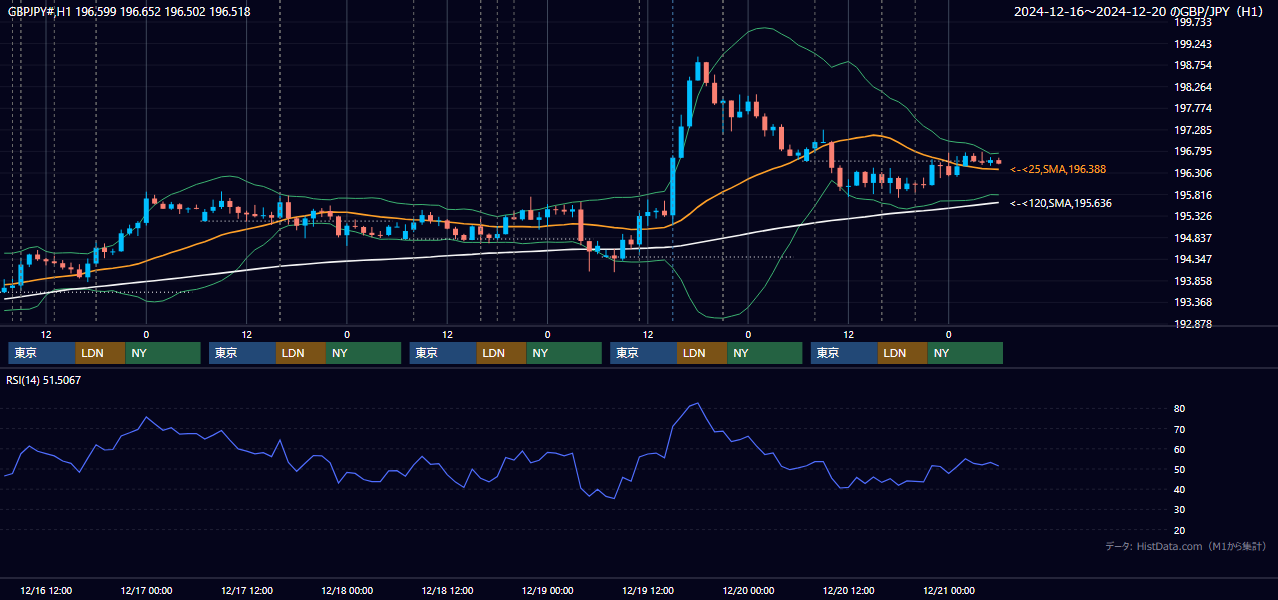Click the 12/19 00:00 date label
The width and height of the screenshot is (1278, 600).
coord(547,590)
